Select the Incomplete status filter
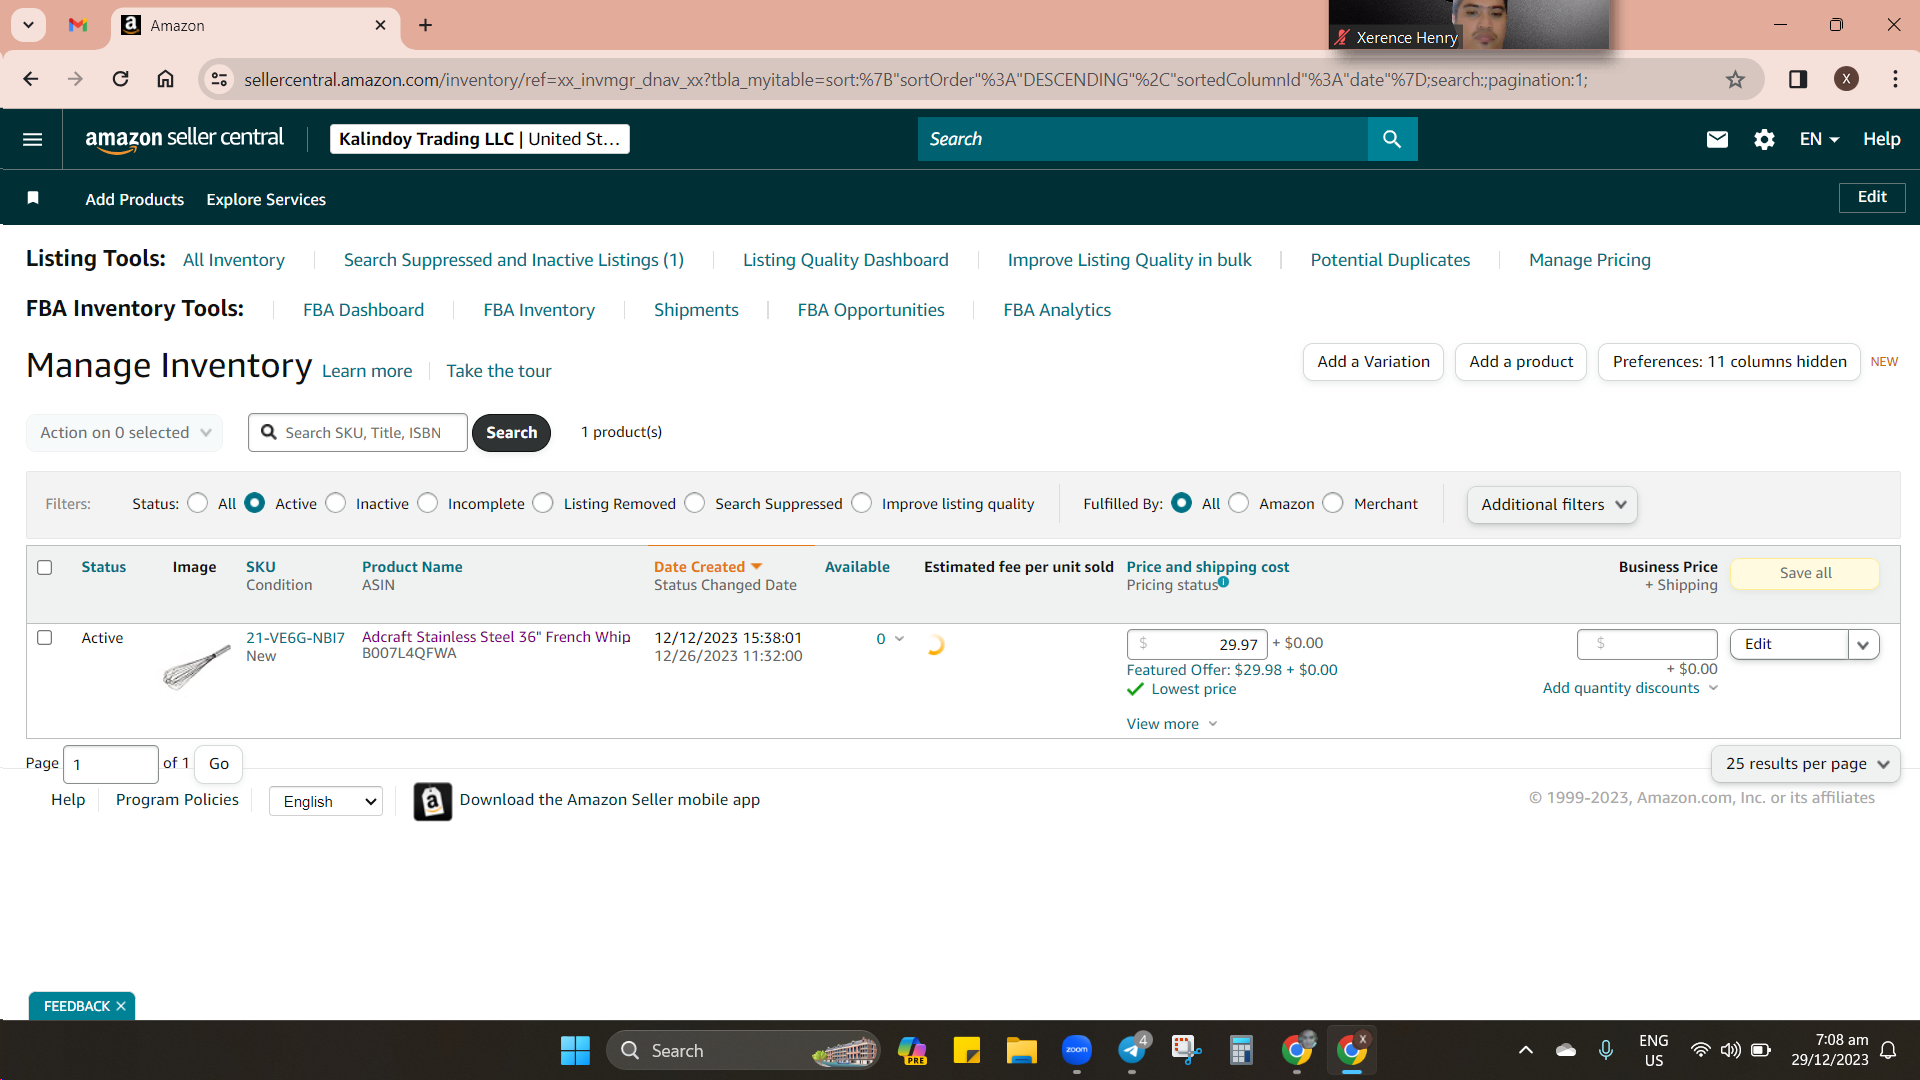 (428, 503)
